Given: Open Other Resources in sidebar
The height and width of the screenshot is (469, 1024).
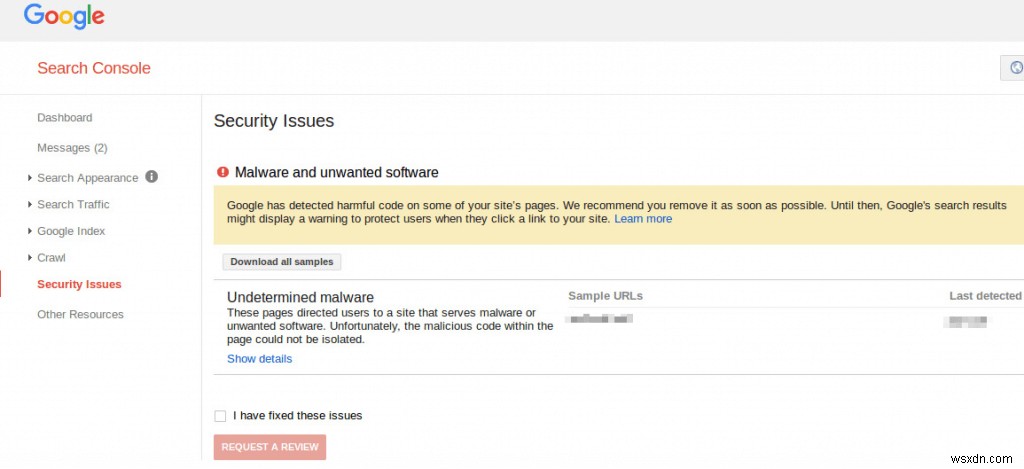Looking at the screenshot, I should 80,315.
